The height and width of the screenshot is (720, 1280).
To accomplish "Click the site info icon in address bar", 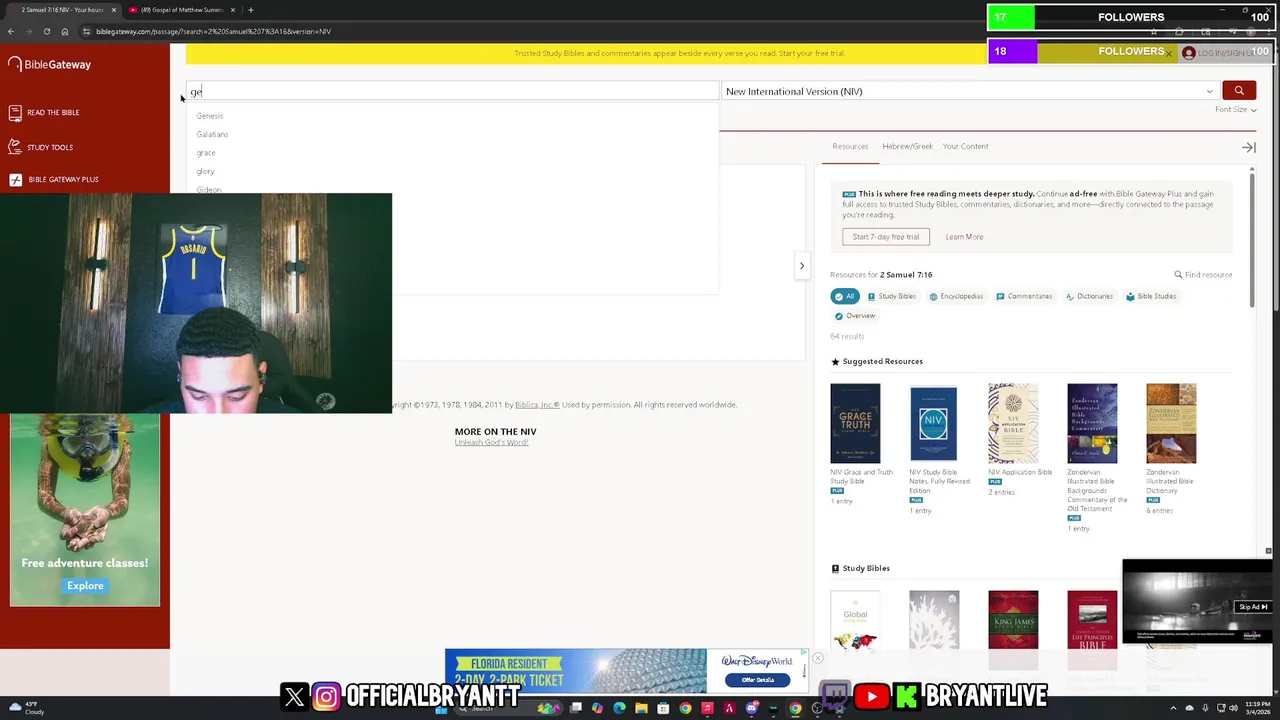I will [x=86, y=31].
